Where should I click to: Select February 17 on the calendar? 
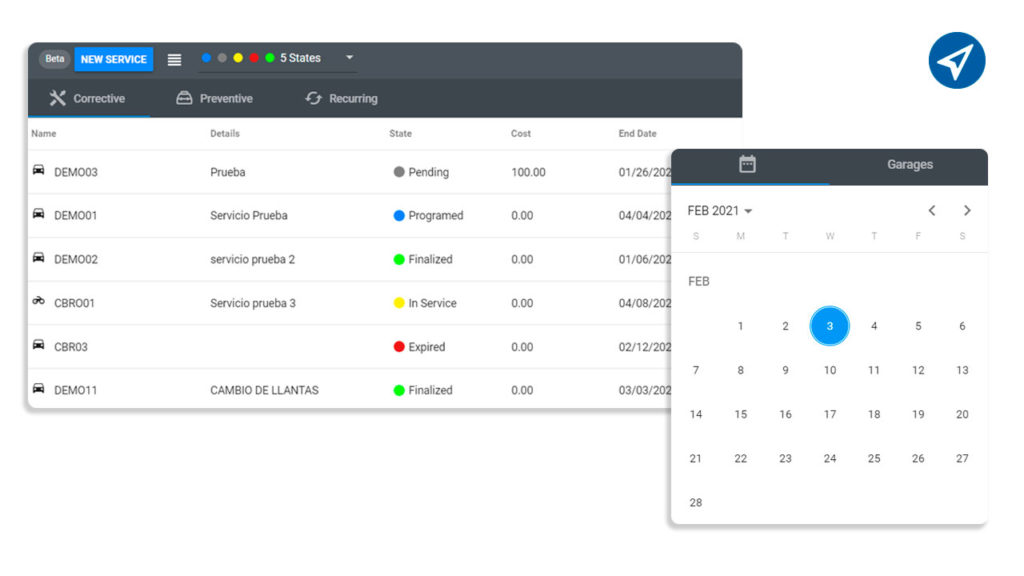point(829,414)
